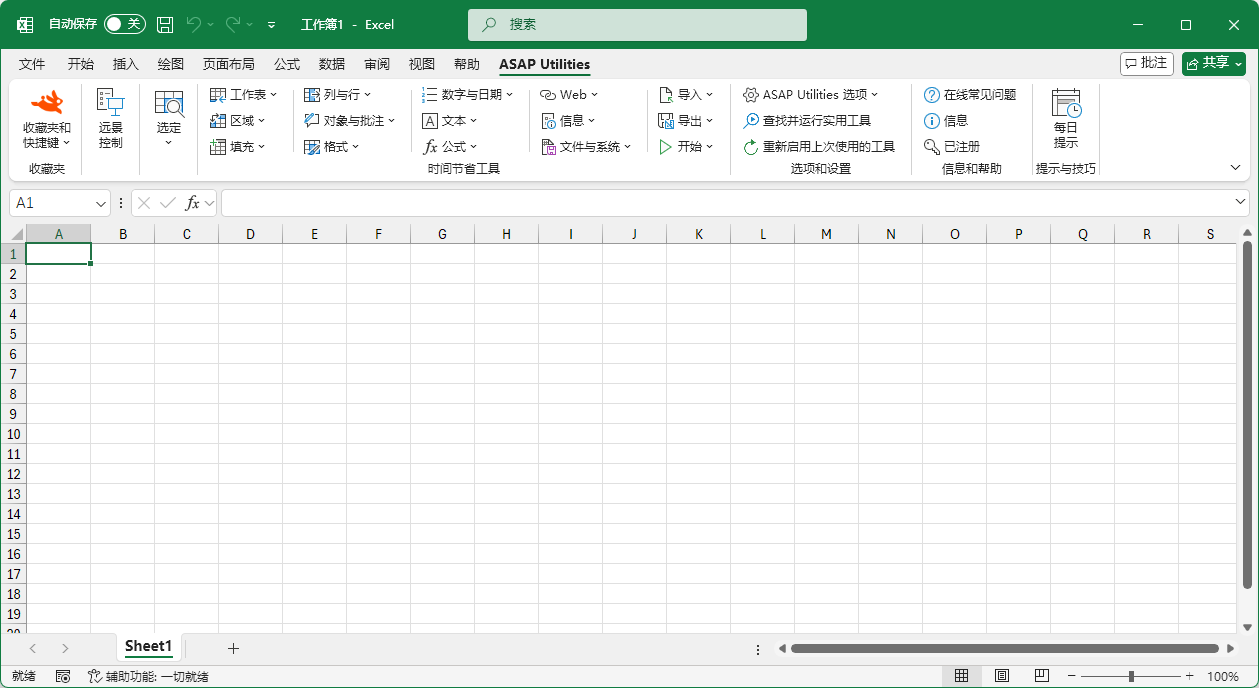Open the 导出 export menu
This screenshot has height=688, width=1259.
point(685,121)
